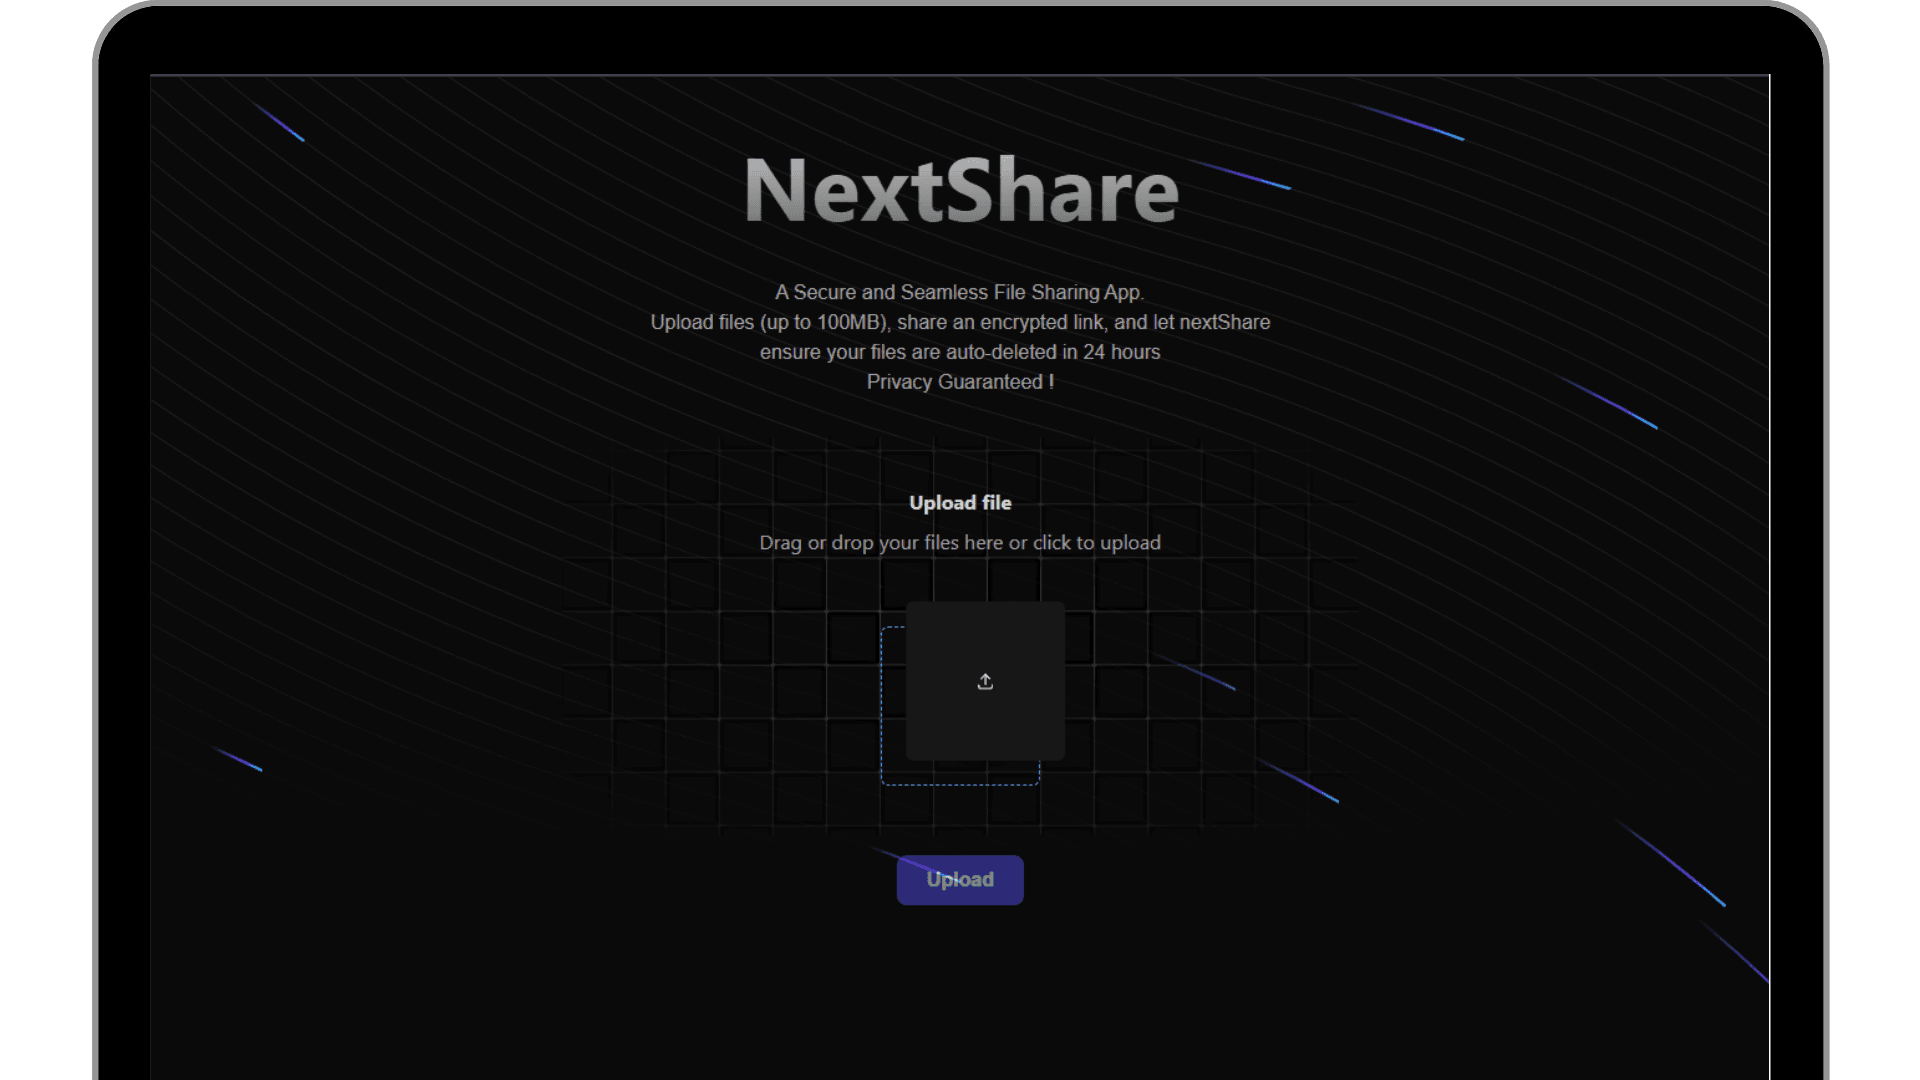The width and height of the screenshot is (1920, 1080).
Task: Click the upload icon in the drop zone
Action: click(x=985, y=680)
